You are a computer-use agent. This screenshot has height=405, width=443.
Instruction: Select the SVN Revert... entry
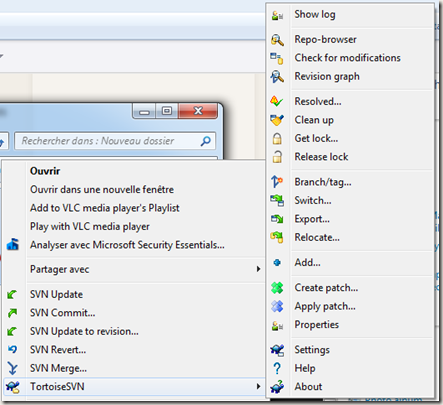click(58, 350)
